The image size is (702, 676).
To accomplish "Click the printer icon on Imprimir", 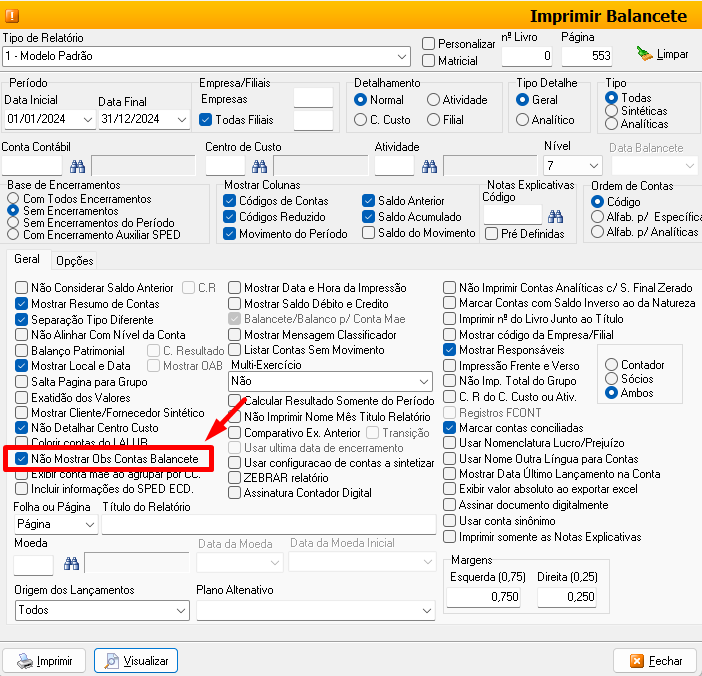I will coord(22,661).
